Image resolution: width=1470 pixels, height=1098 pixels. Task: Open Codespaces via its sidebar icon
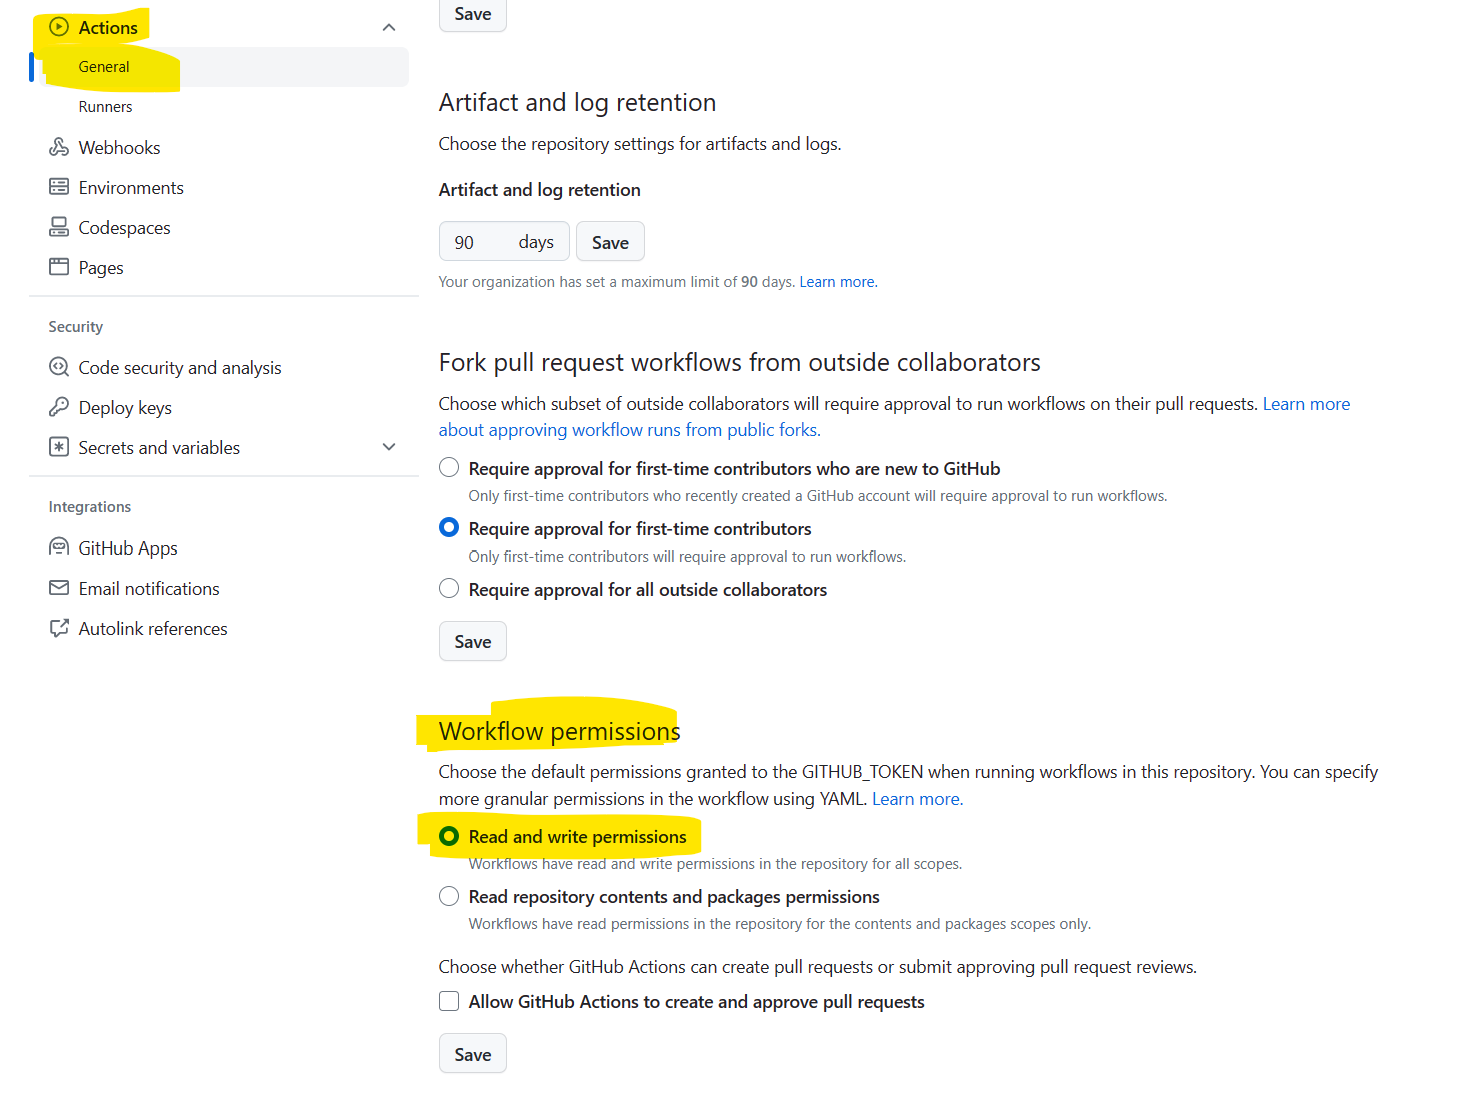coord(59,227)
